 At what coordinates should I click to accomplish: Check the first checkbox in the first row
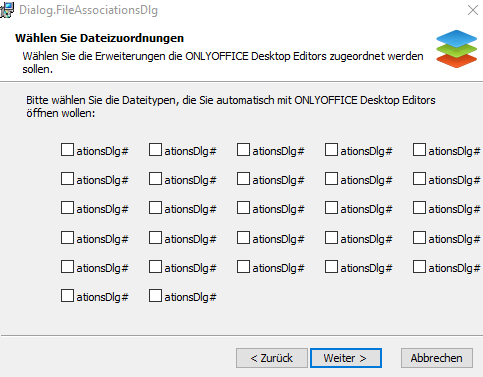coord(67,150)
